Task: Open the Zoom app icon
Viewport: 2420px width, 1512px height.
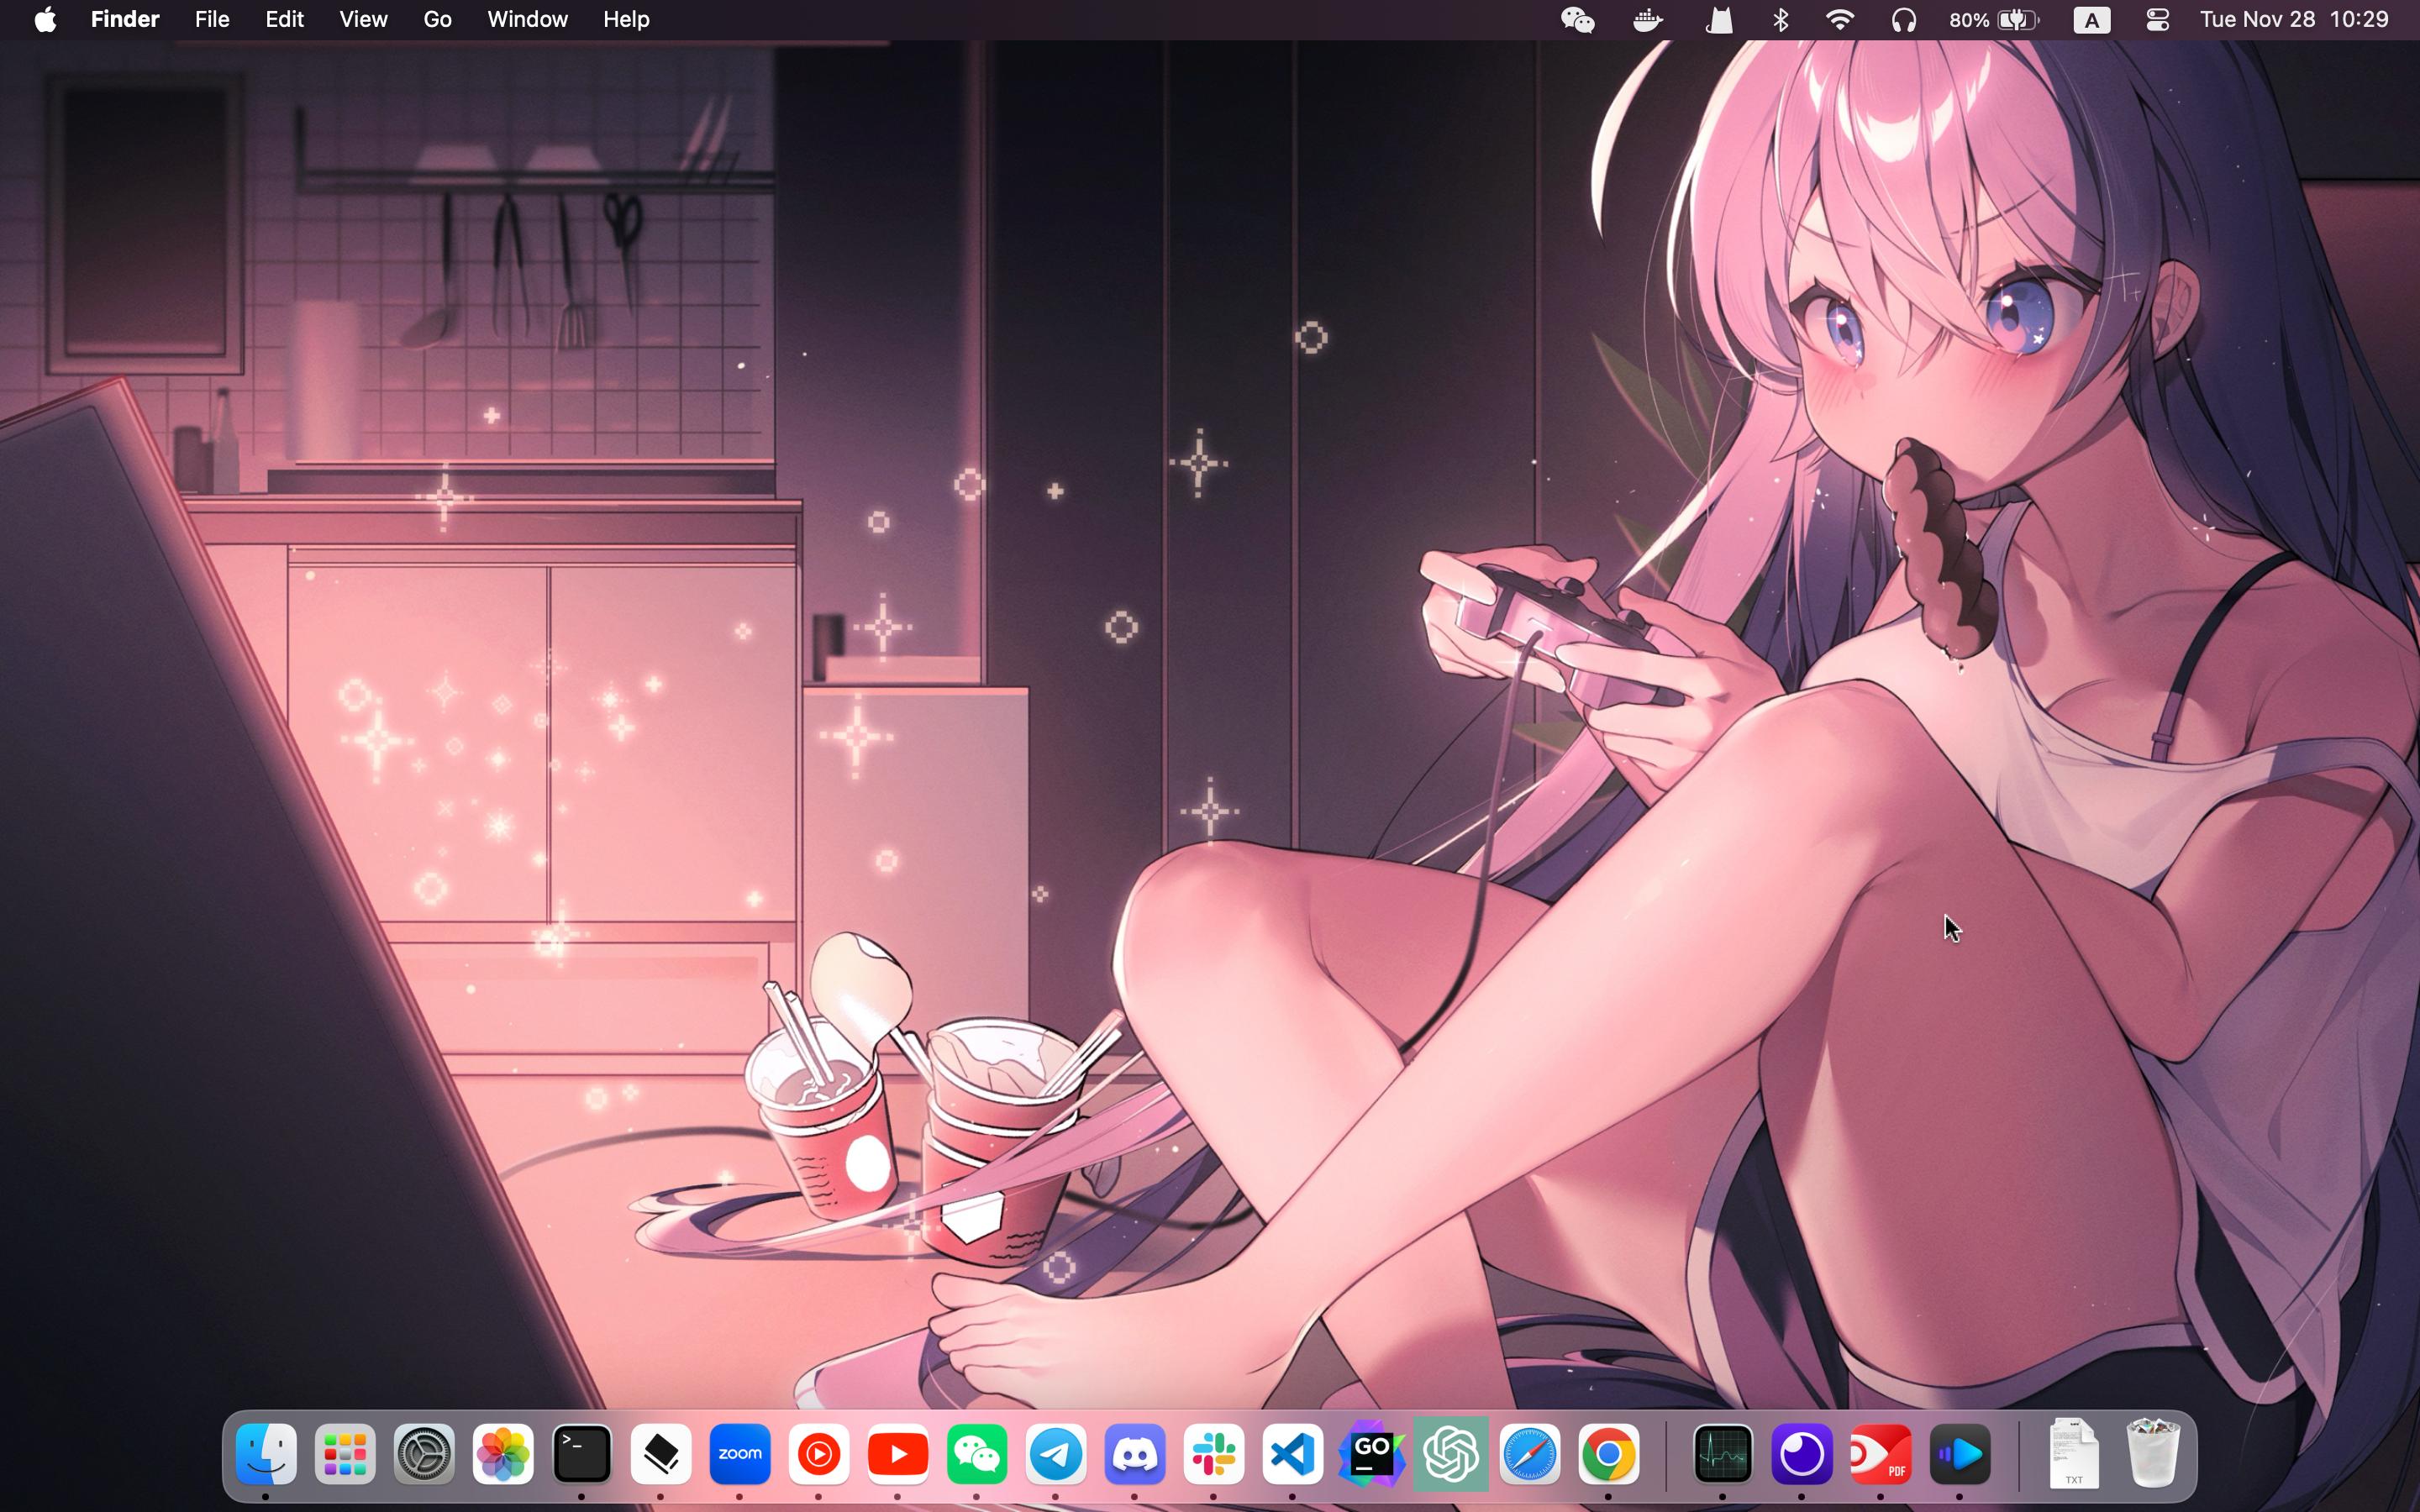Action: pos(739,1454)
